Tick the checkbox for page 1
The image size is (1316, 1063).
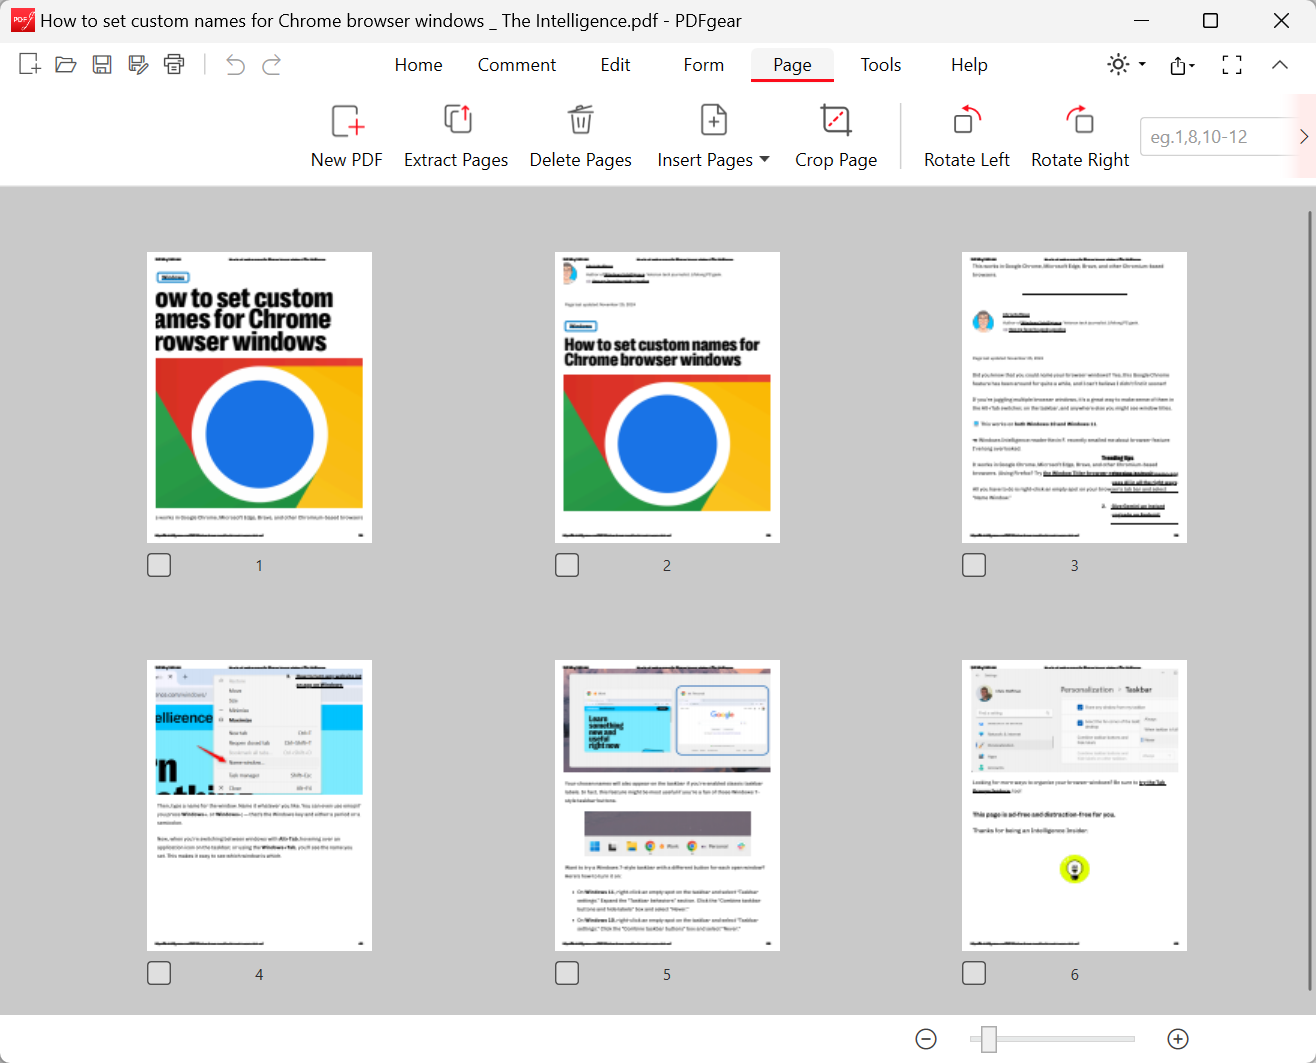tap(159, 565)
